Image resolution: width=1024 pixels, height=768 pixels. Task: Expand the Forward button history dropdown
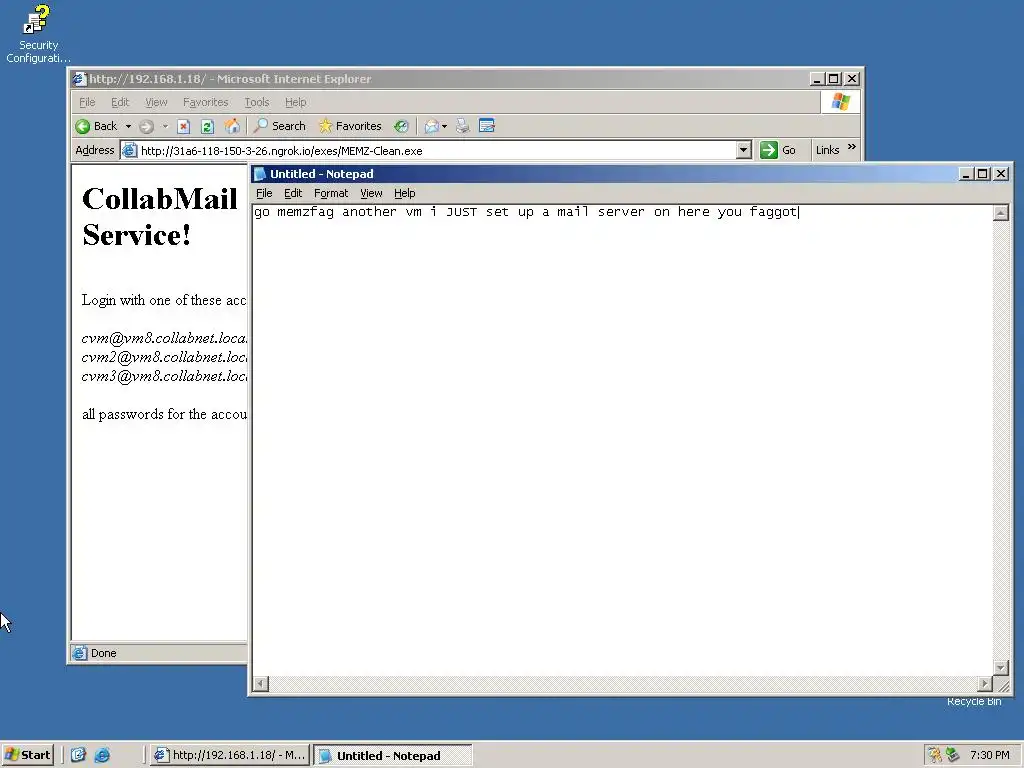tap(165, 127)
